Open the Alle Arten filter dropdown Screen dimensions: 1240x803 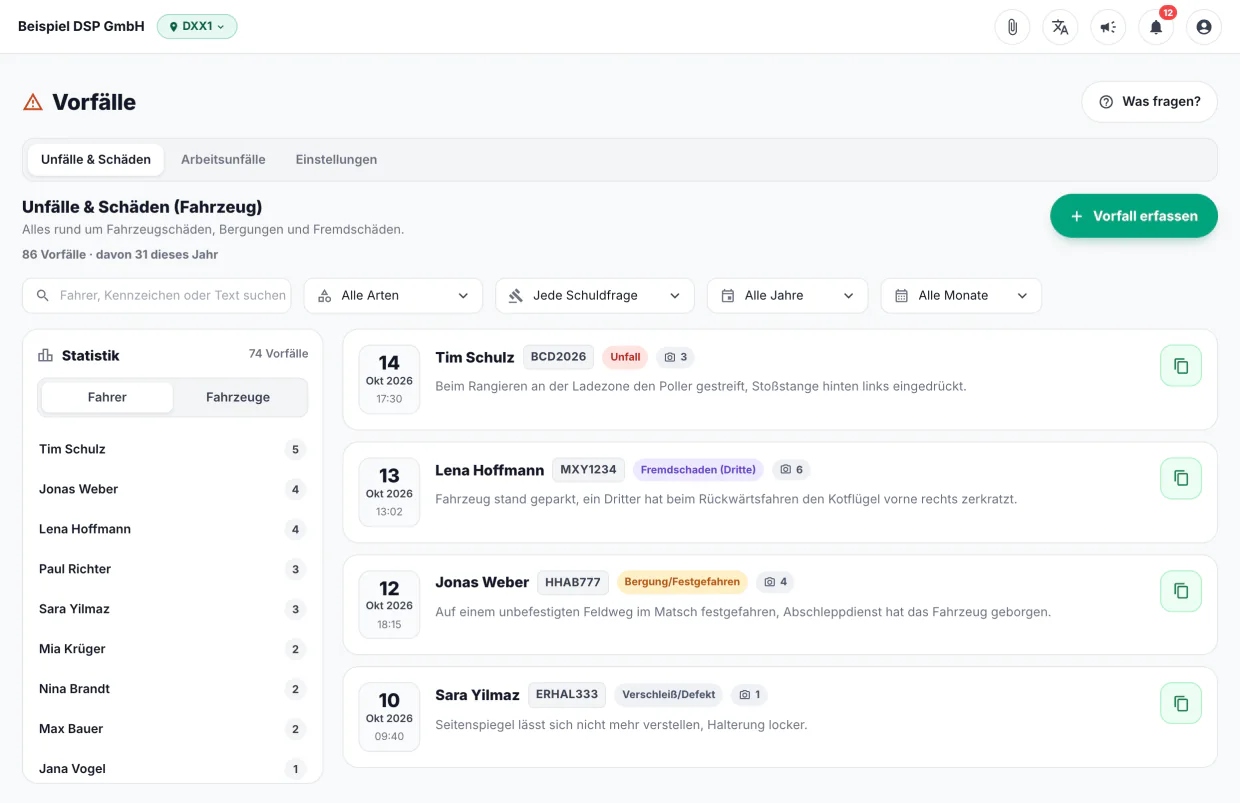(393, 296)
